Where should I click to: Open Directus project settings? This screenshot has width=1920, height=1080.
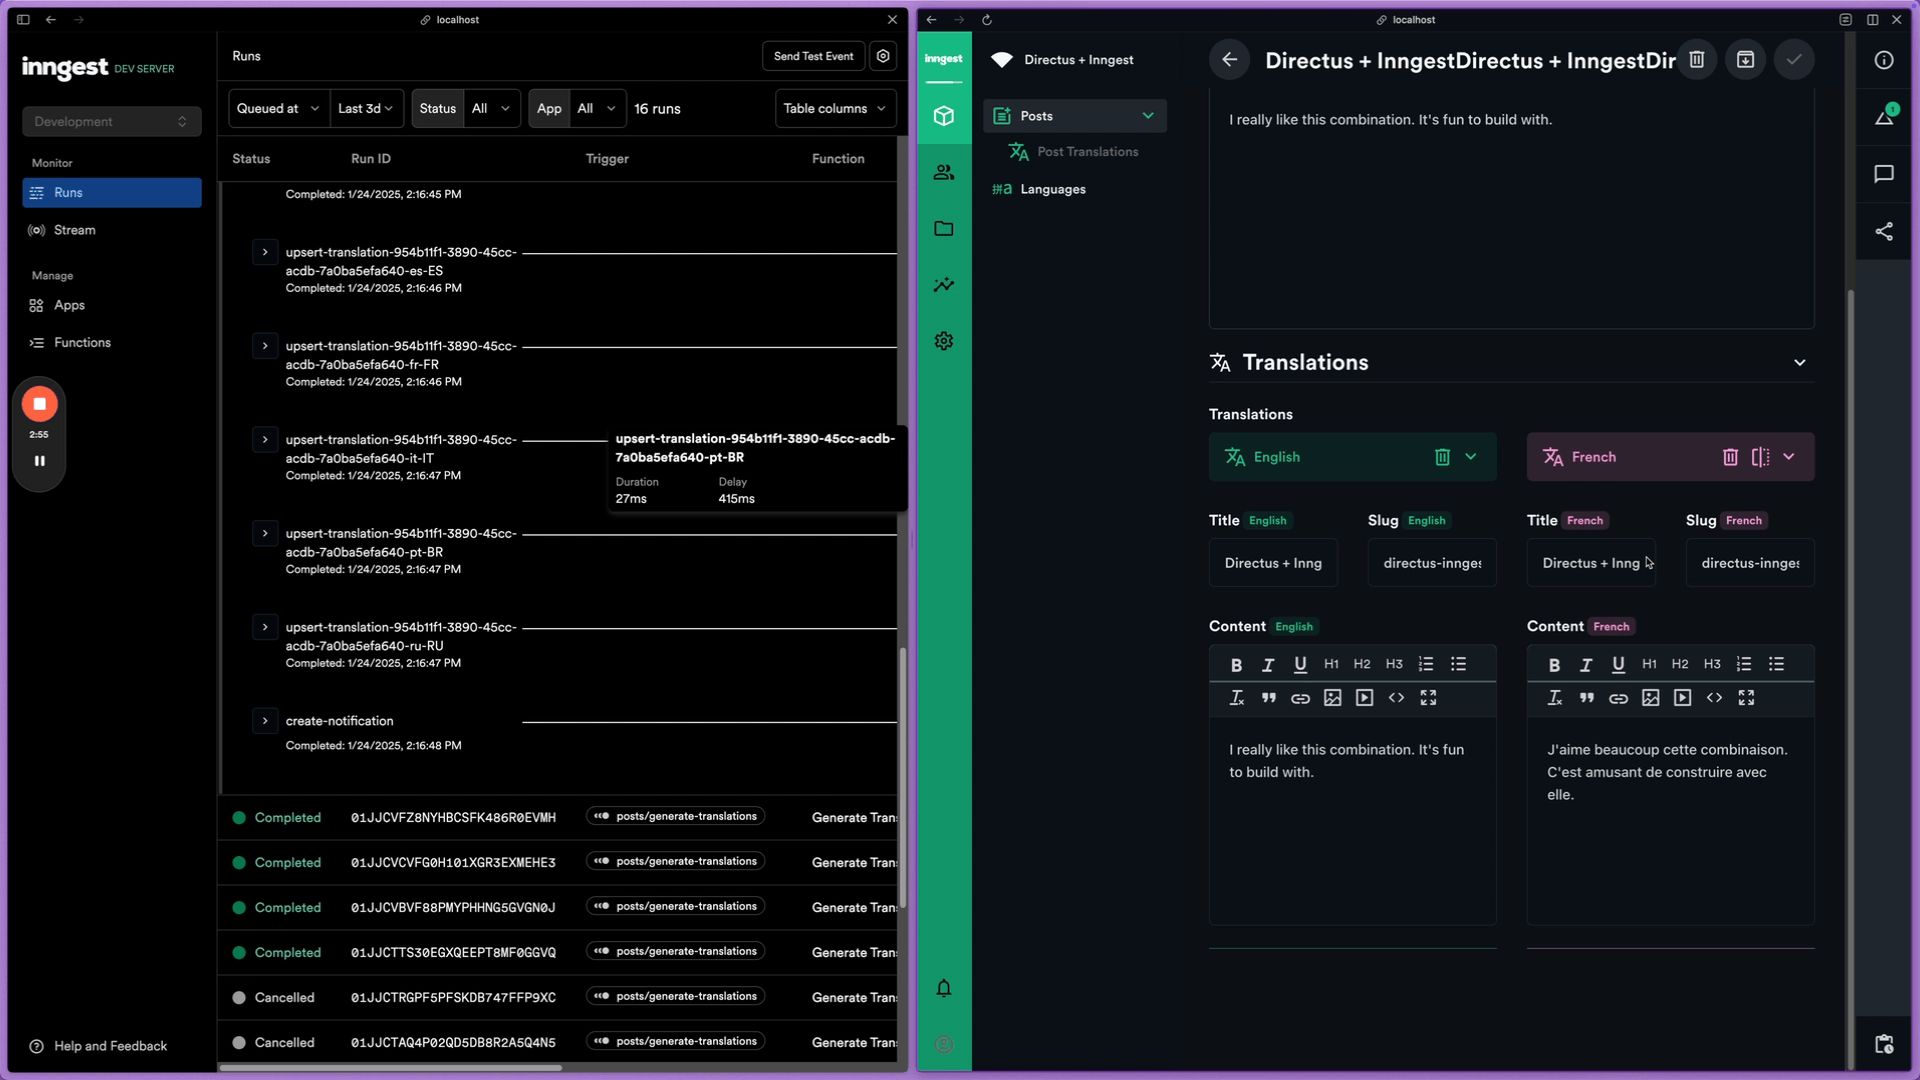tap(943, 340)
